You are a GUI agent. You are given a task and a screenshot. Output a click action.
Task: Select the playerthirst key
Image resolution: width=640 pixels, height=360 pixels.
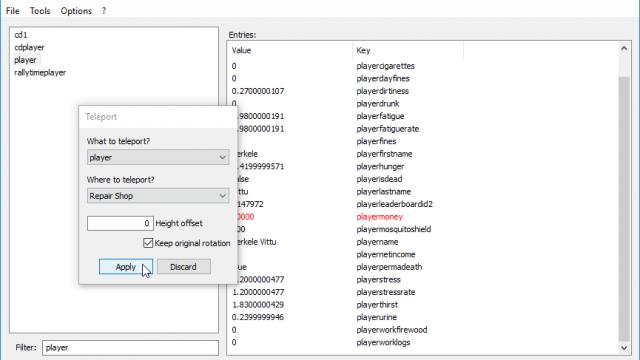point(377,305)
